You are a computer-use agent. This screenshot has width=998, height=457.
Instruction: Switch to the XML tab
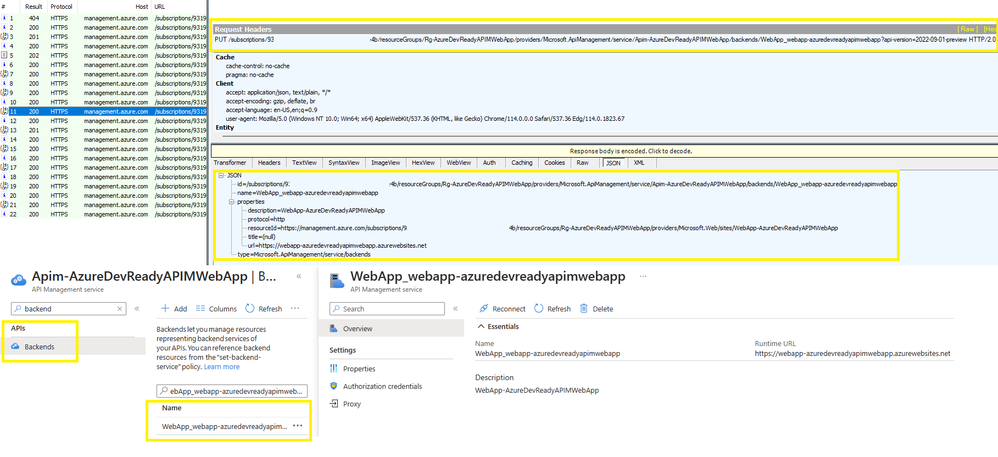point(638,163)
